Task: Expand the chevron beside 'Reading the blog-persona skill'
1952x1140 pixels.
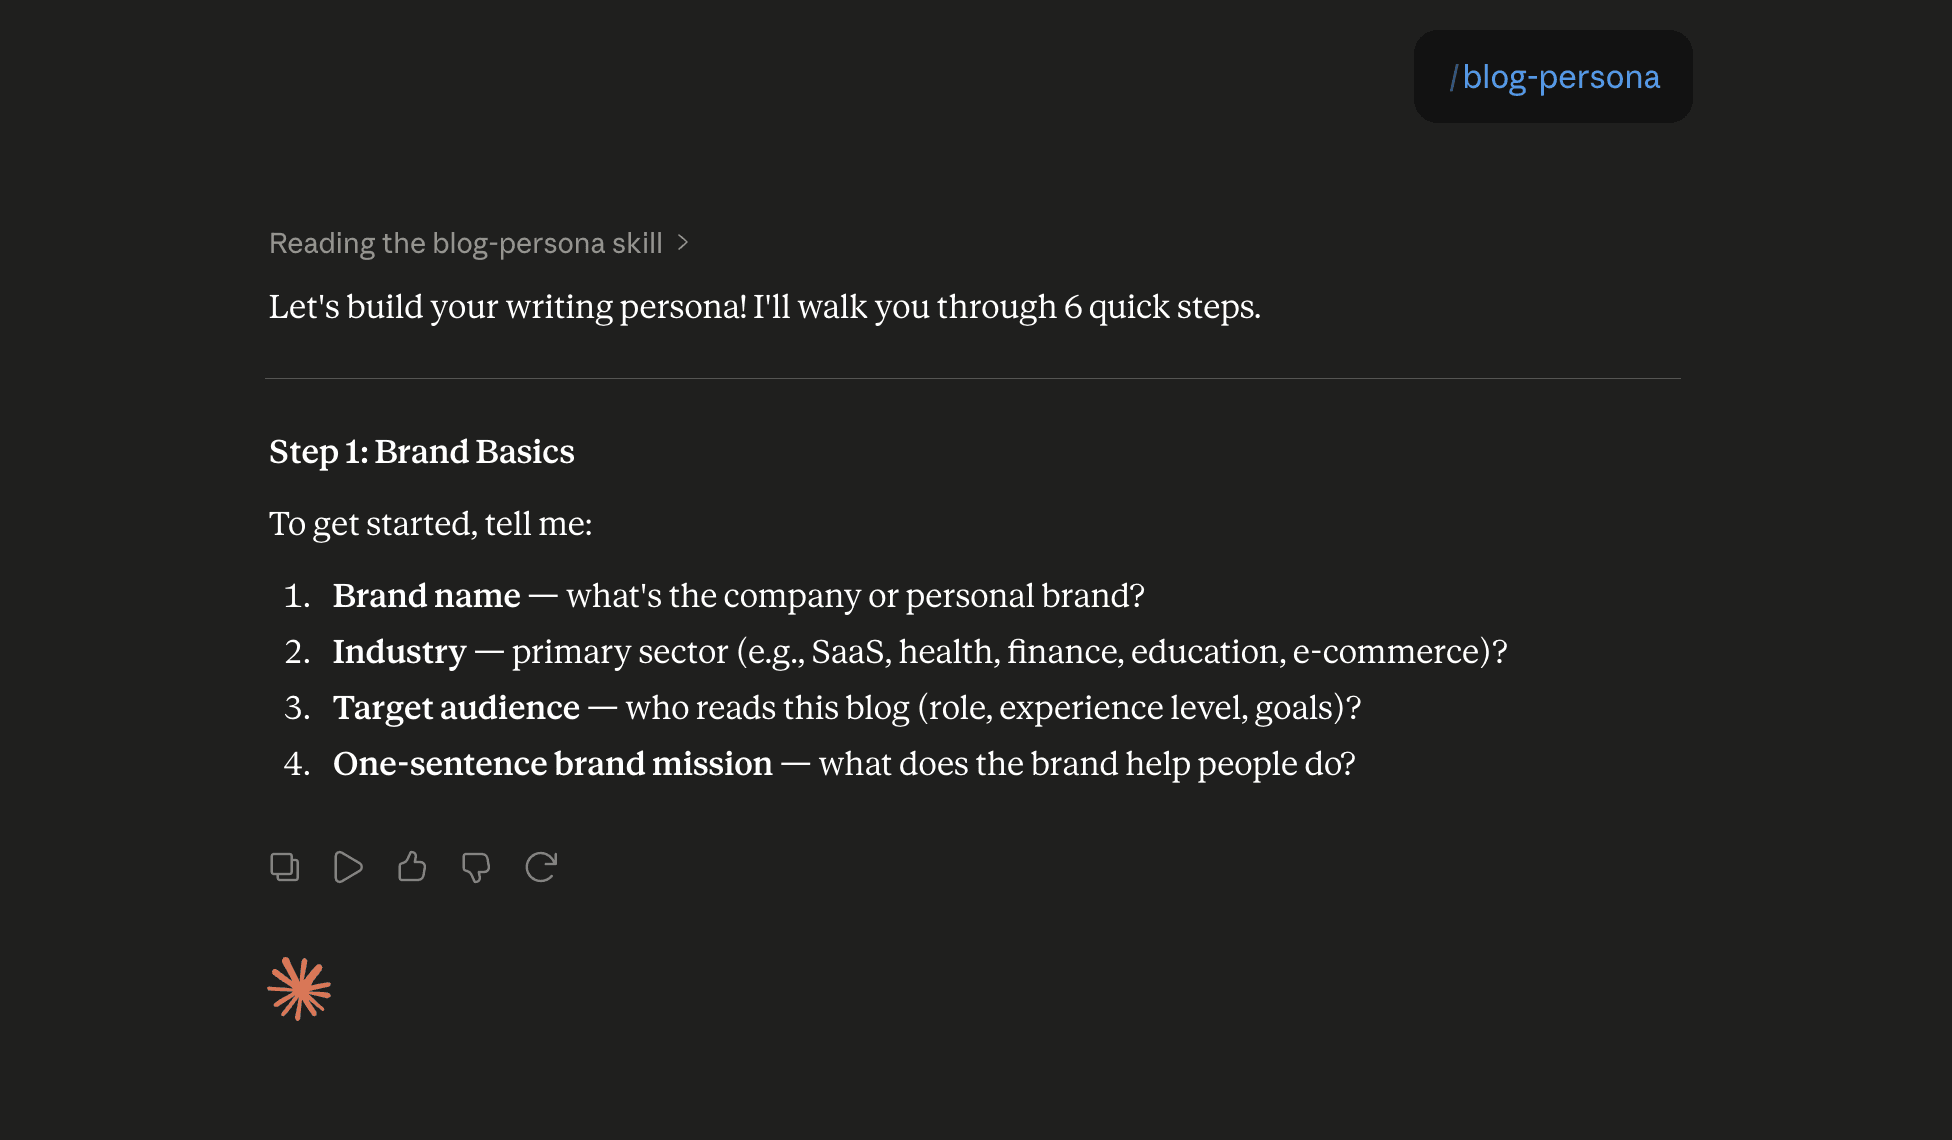Action: (683, 243)
